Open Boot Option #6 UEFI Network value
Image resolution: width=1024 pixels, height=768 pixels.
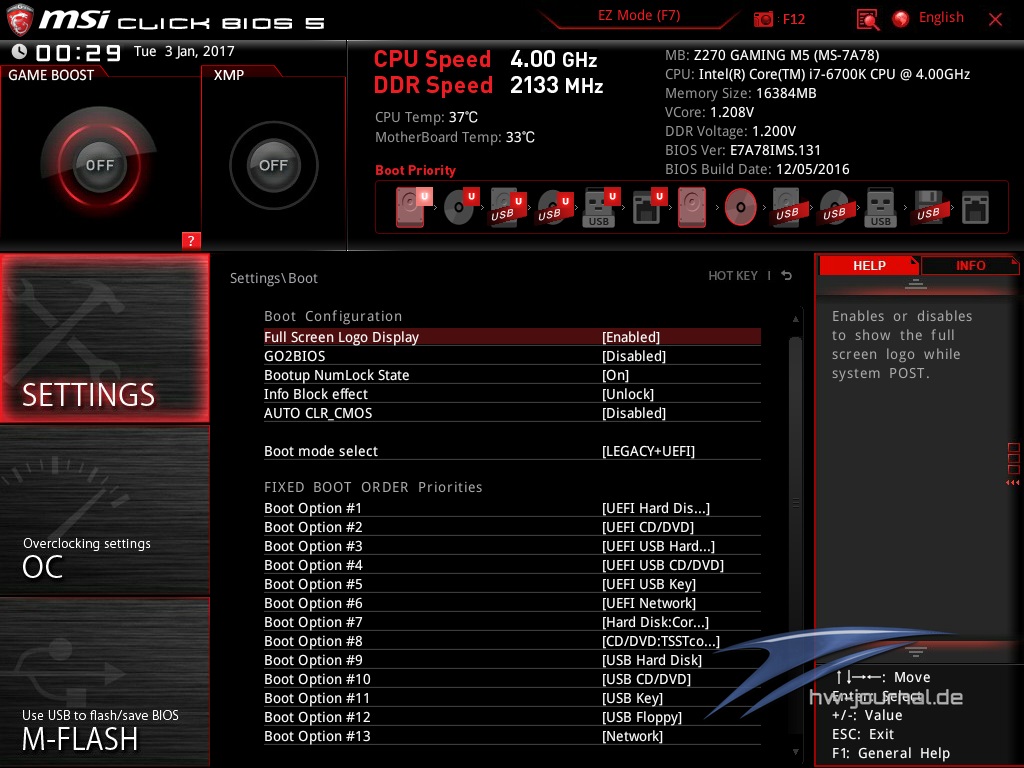(649, 602)
